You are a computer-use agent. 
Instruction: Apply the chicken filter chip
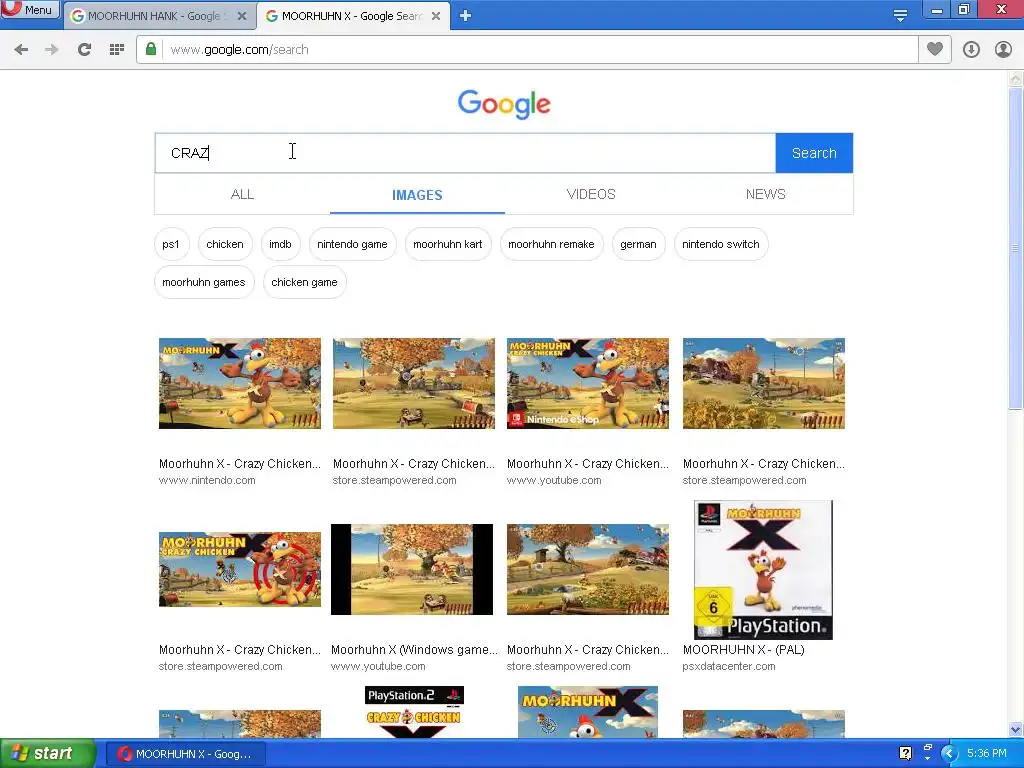coord(225,244)
